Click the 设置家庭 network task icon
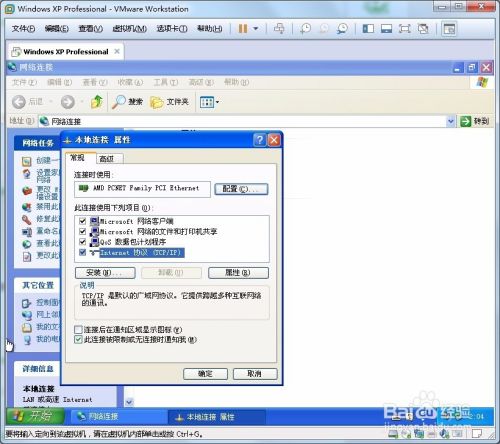Viewport: 500px width, 444px height. point(27,174)
